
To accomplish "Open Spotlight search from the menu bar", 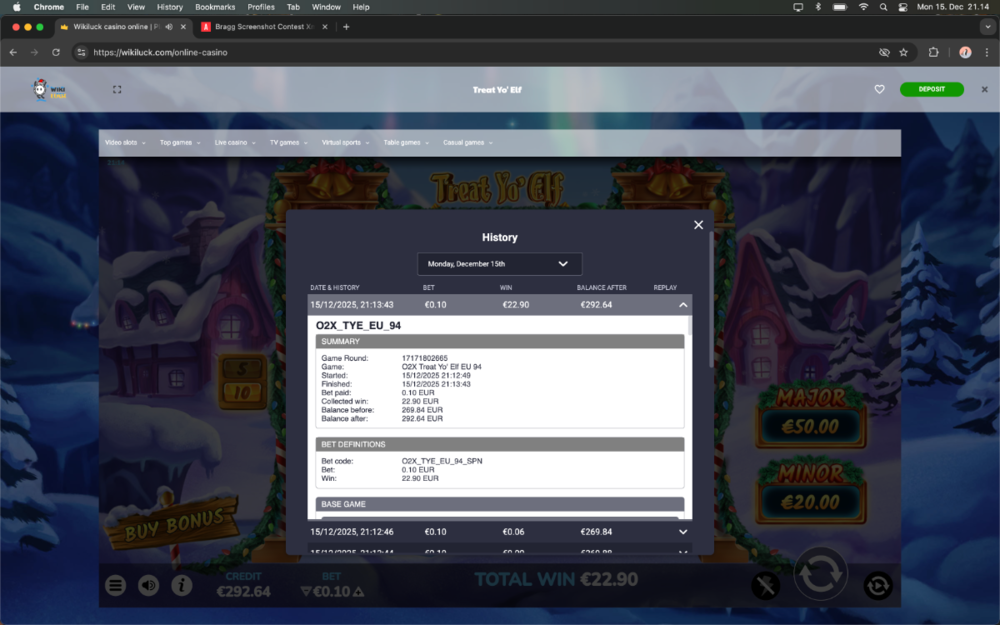I will pyautogui.click(x=883, y=7).
